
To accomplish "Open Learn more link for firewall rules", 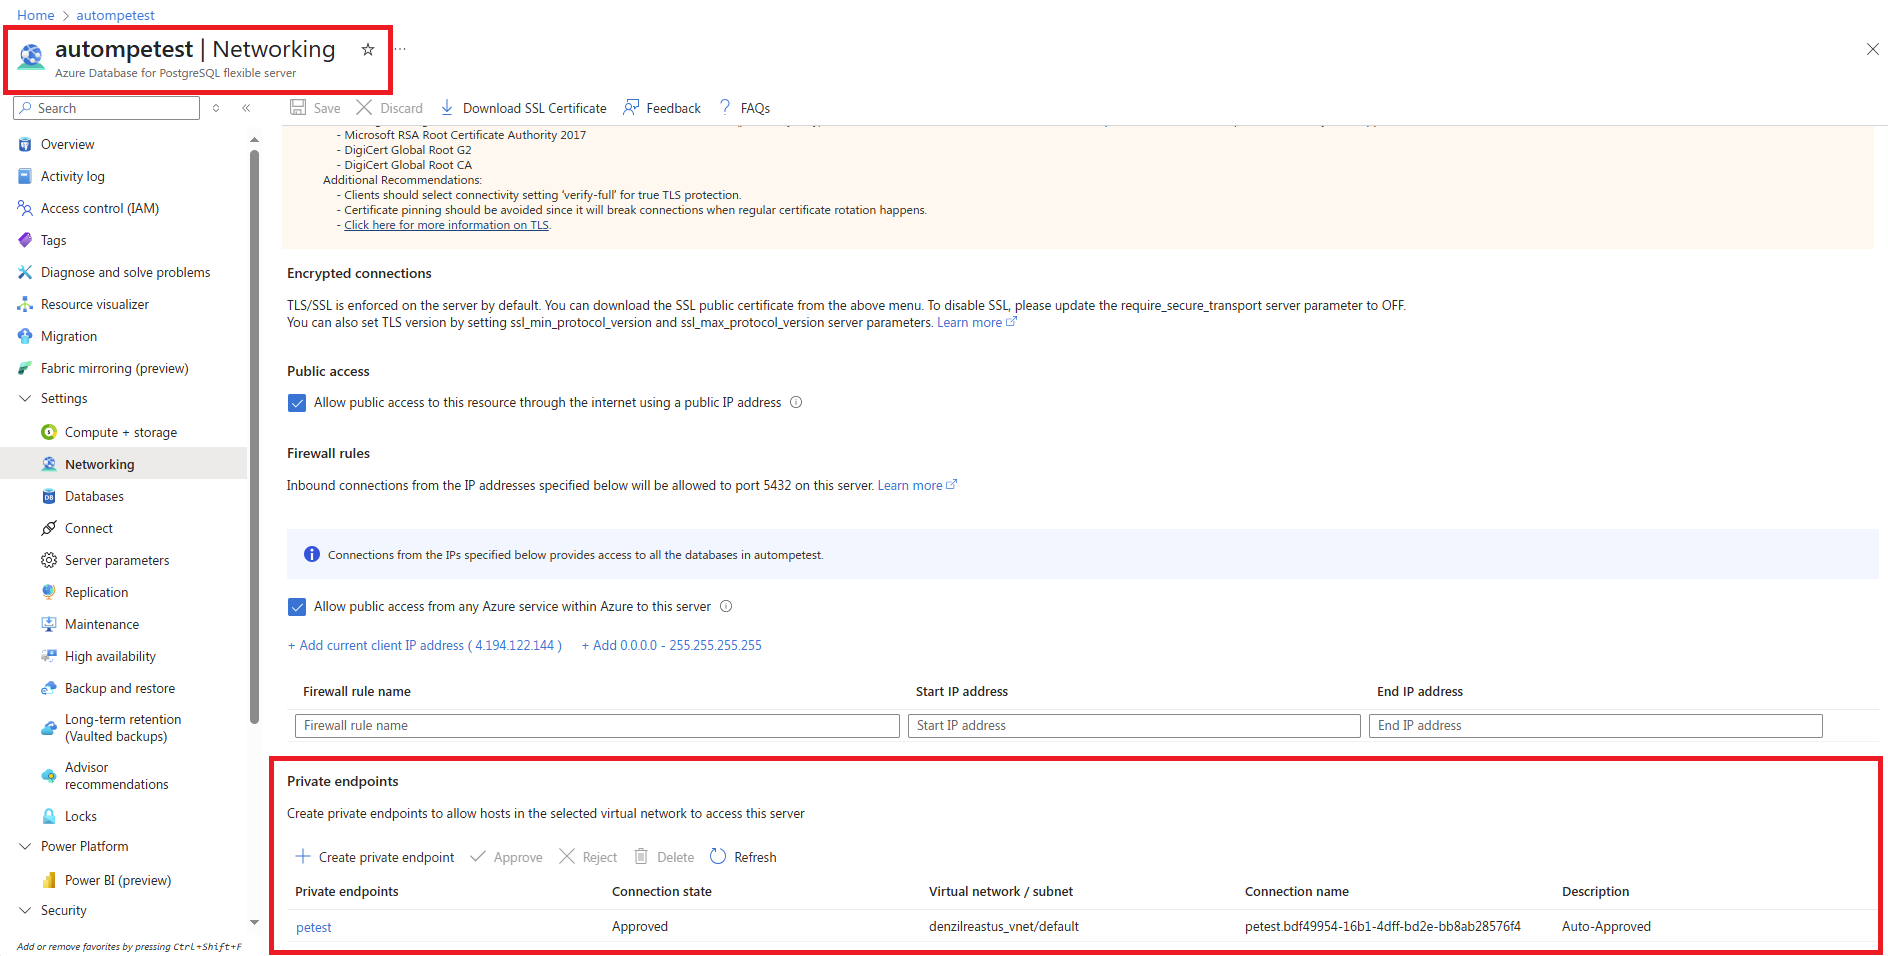I will coord(917,486).
